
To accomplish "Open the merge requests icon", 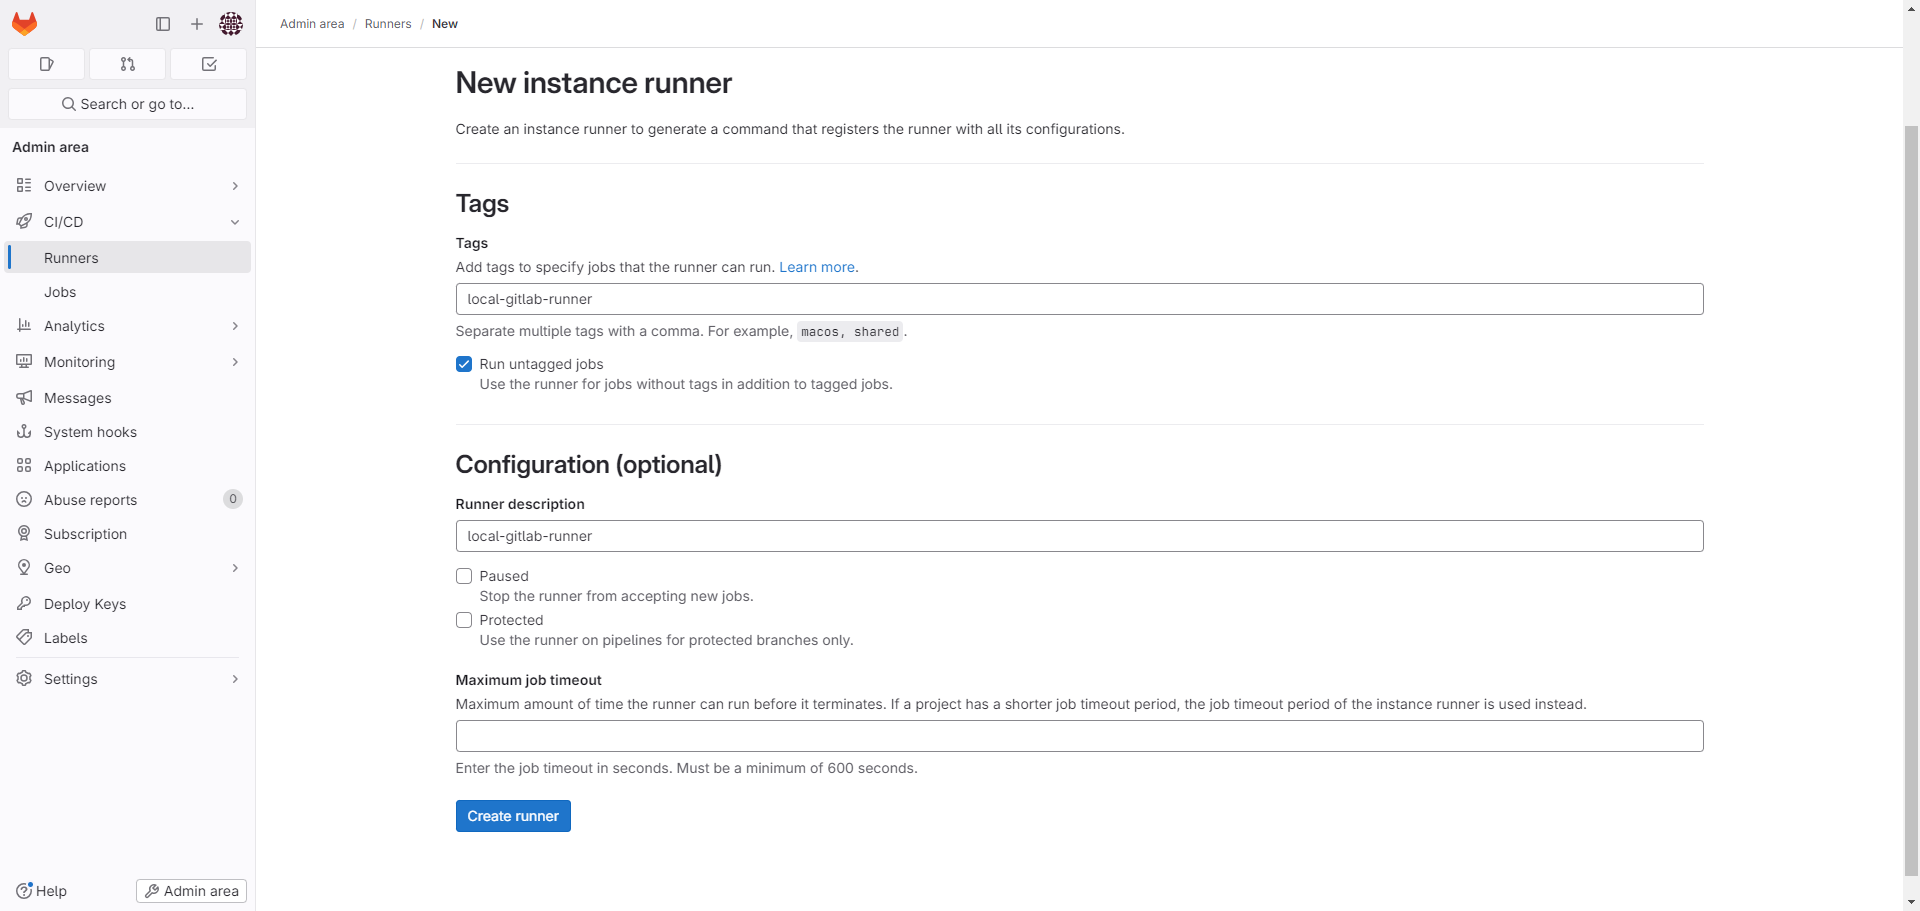I will coord(127,64).
